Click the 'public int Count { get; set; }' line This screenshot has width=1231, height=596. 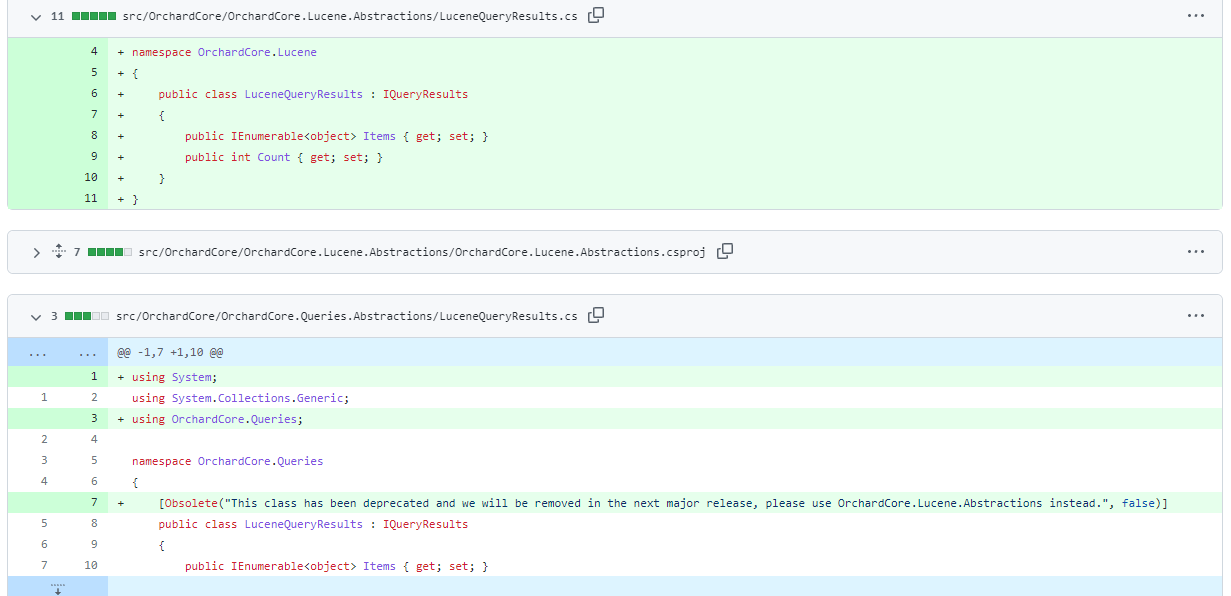point(665,156)
